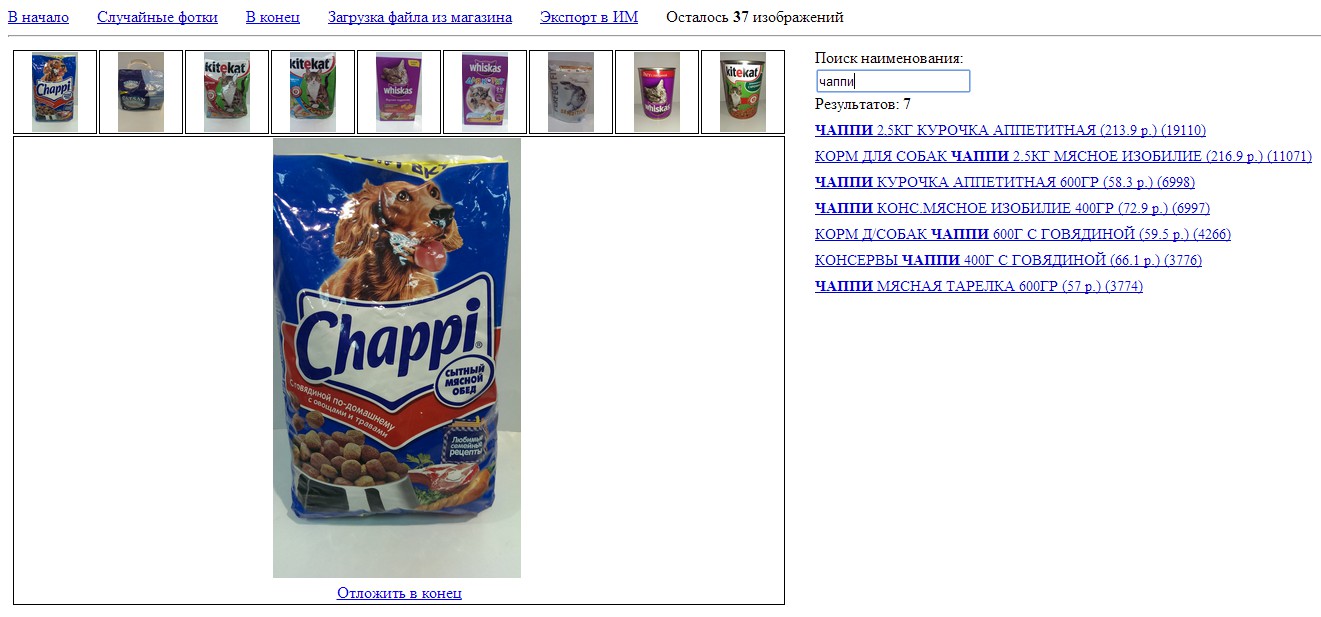Go to 'В начало' link
This screenshot has width=1321, height=617.
click(x=38, y=17)
